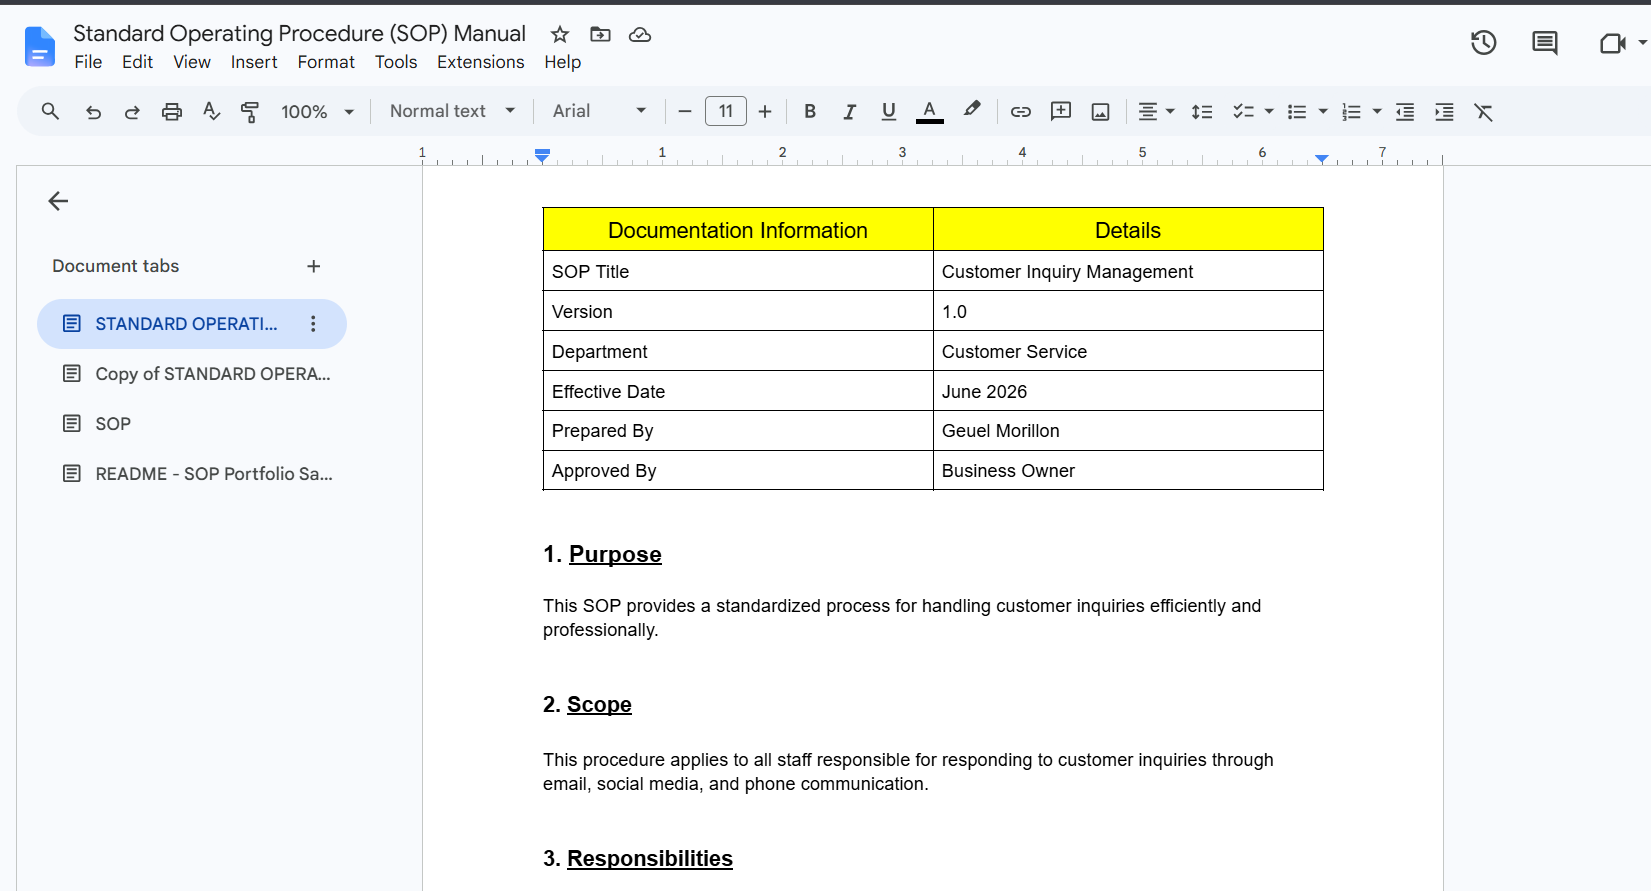Screen dimensions: 1651x891
Task: Open the Edit menu
Action: pyautogui.click(x=137, y=62)
